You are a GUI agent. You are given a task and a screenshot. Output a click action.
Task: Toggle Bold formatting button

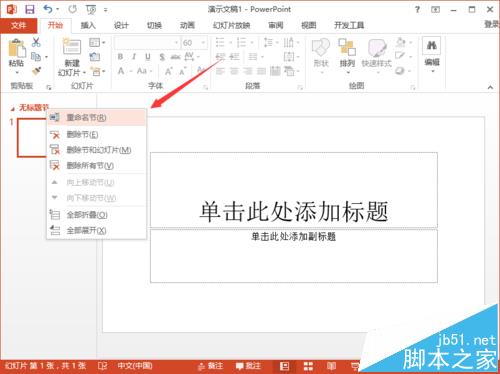[x=120, y=57]
